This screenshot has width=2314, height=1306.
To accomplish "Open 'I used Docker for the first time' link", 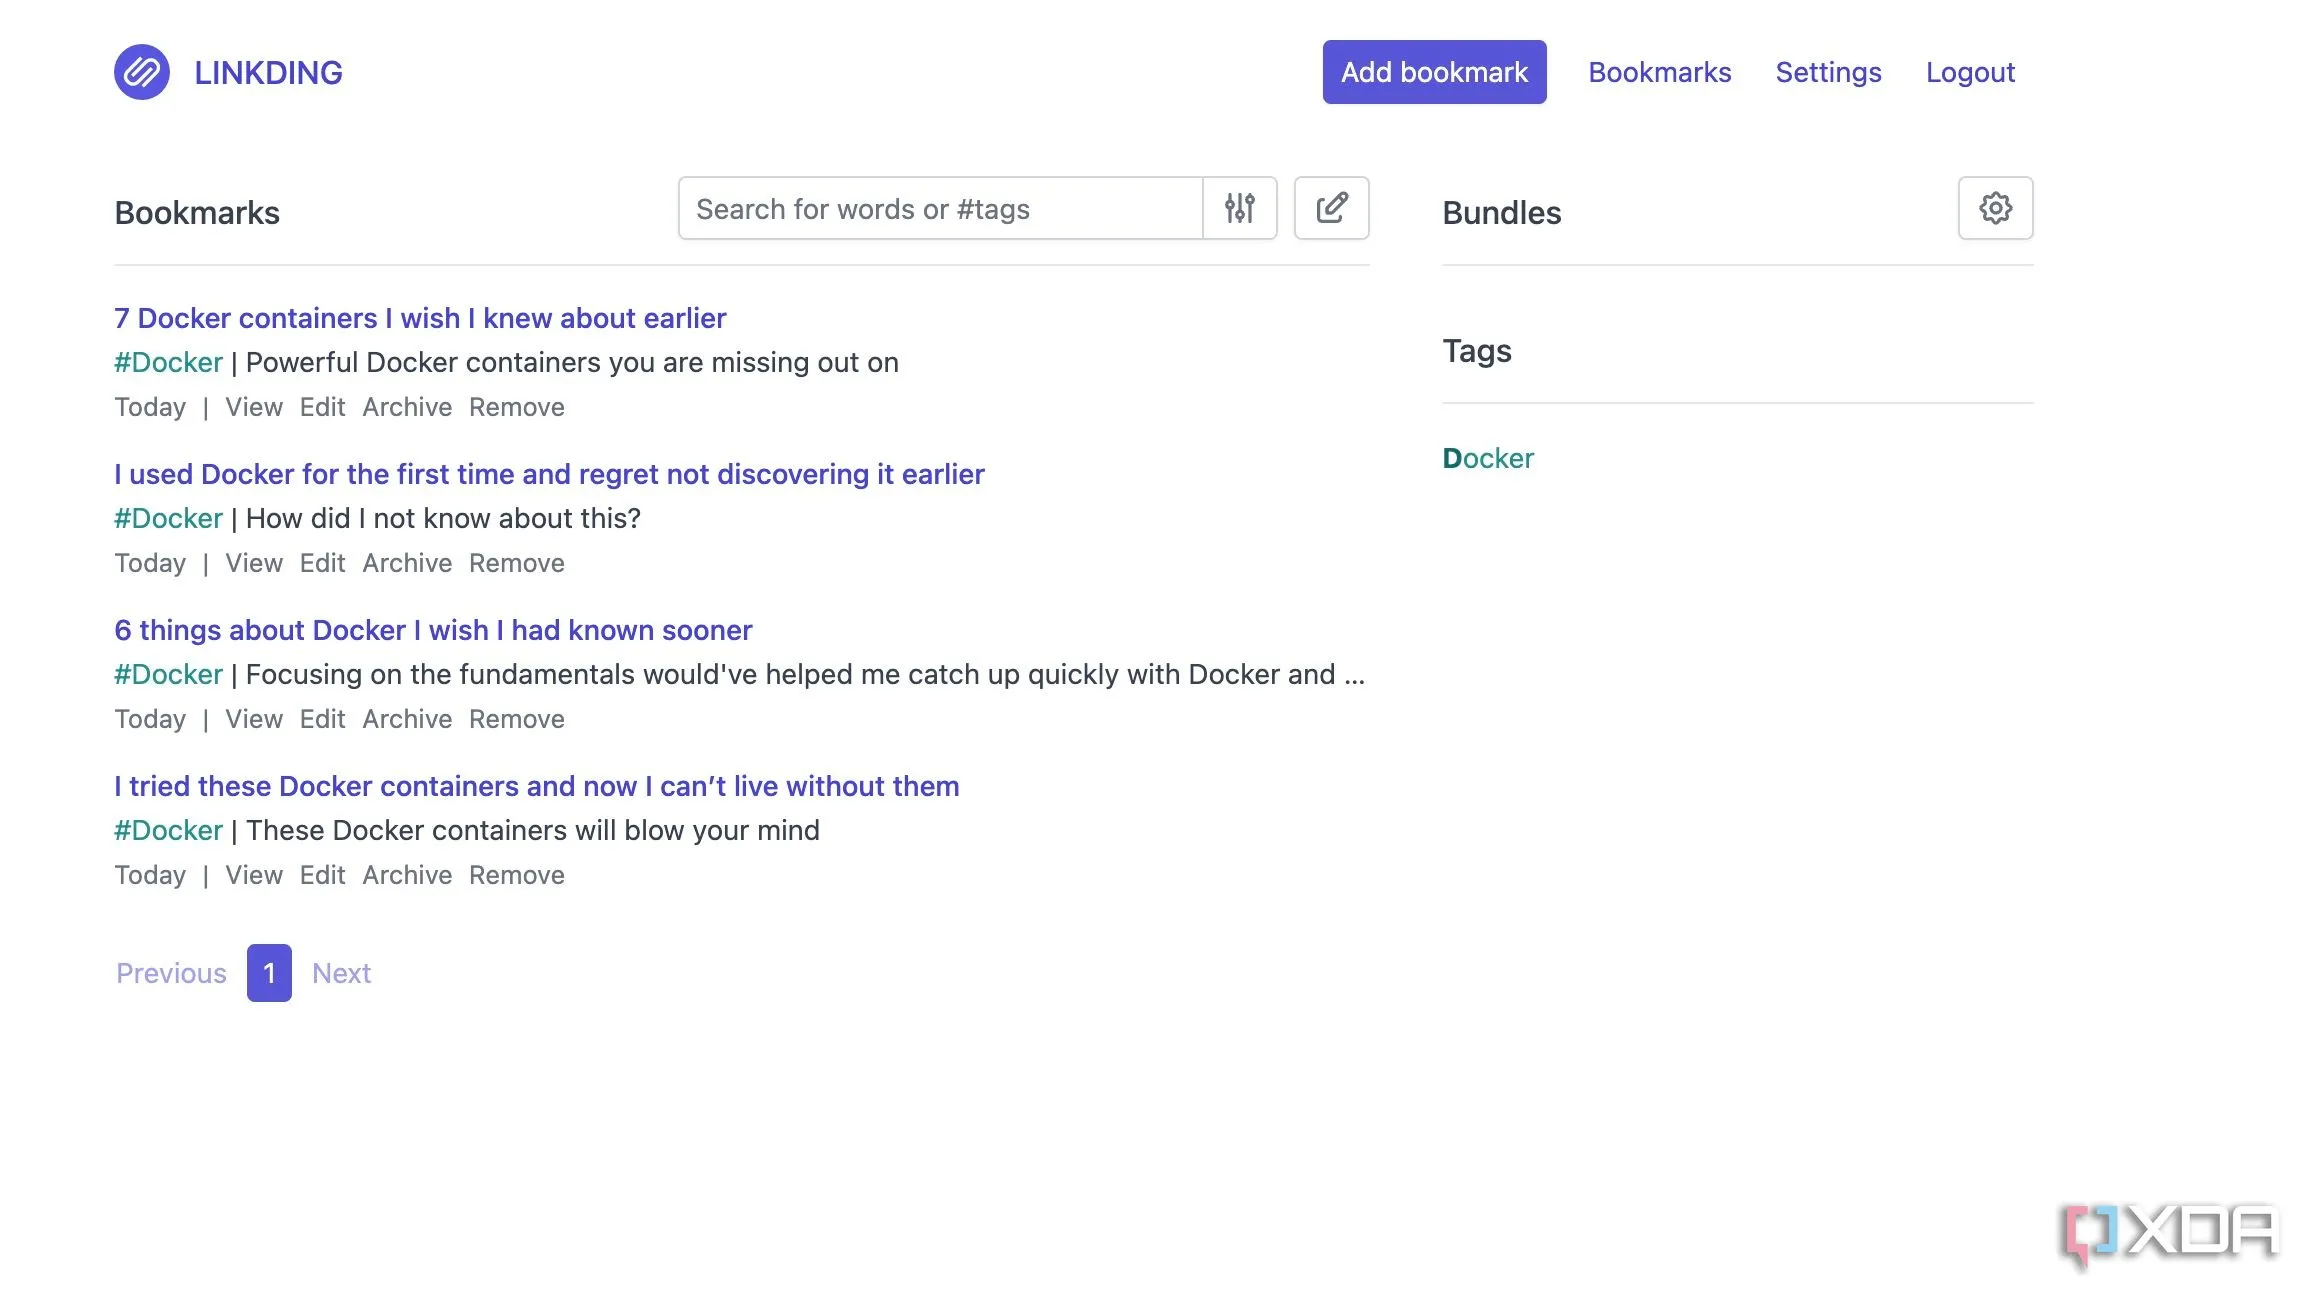I will point(548,474).
